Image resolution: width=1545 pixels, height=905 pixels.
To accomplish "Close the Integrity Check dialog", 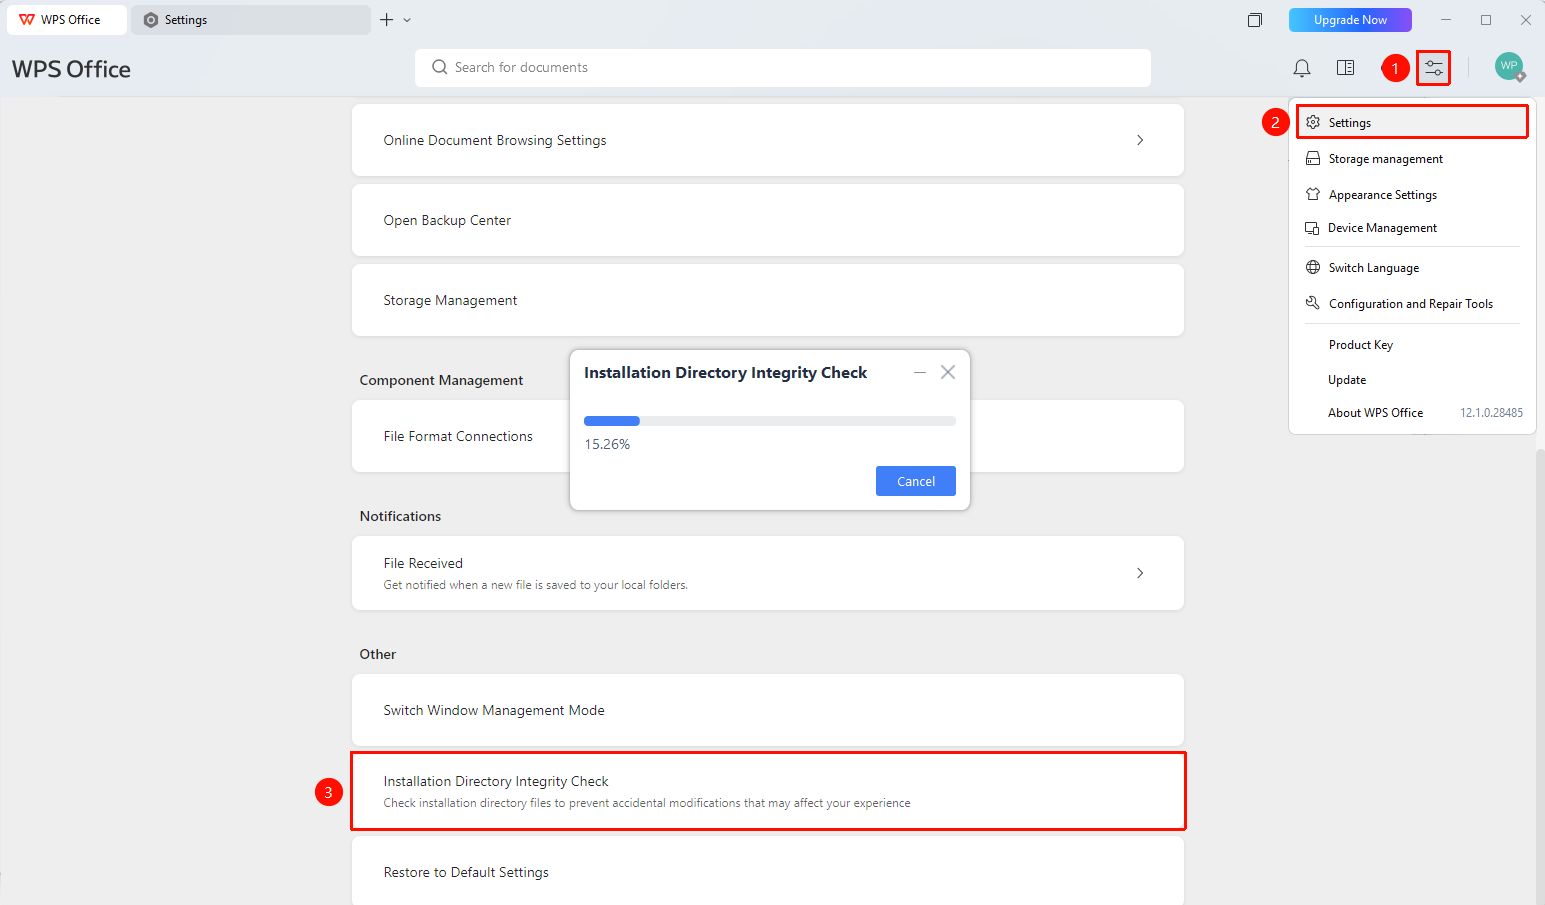I will pos(948,372).
